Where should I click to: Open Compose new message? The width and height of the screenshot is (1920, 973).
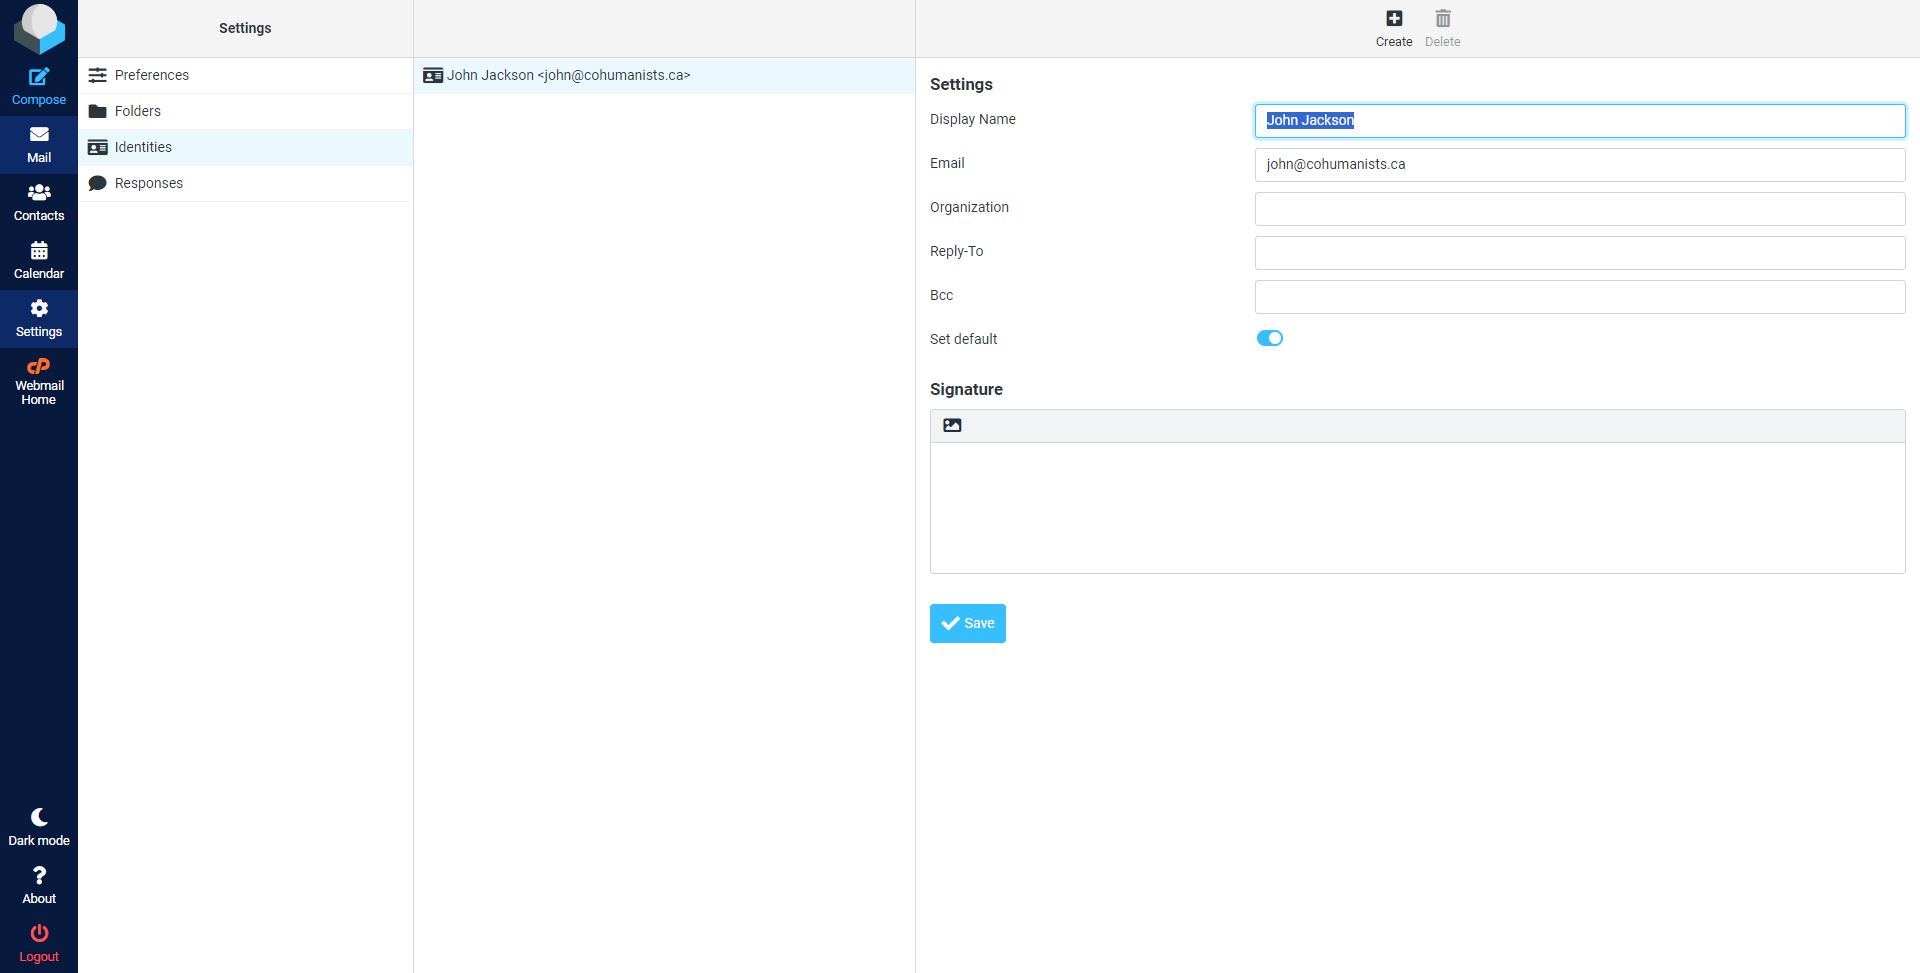tap(39, 87)
